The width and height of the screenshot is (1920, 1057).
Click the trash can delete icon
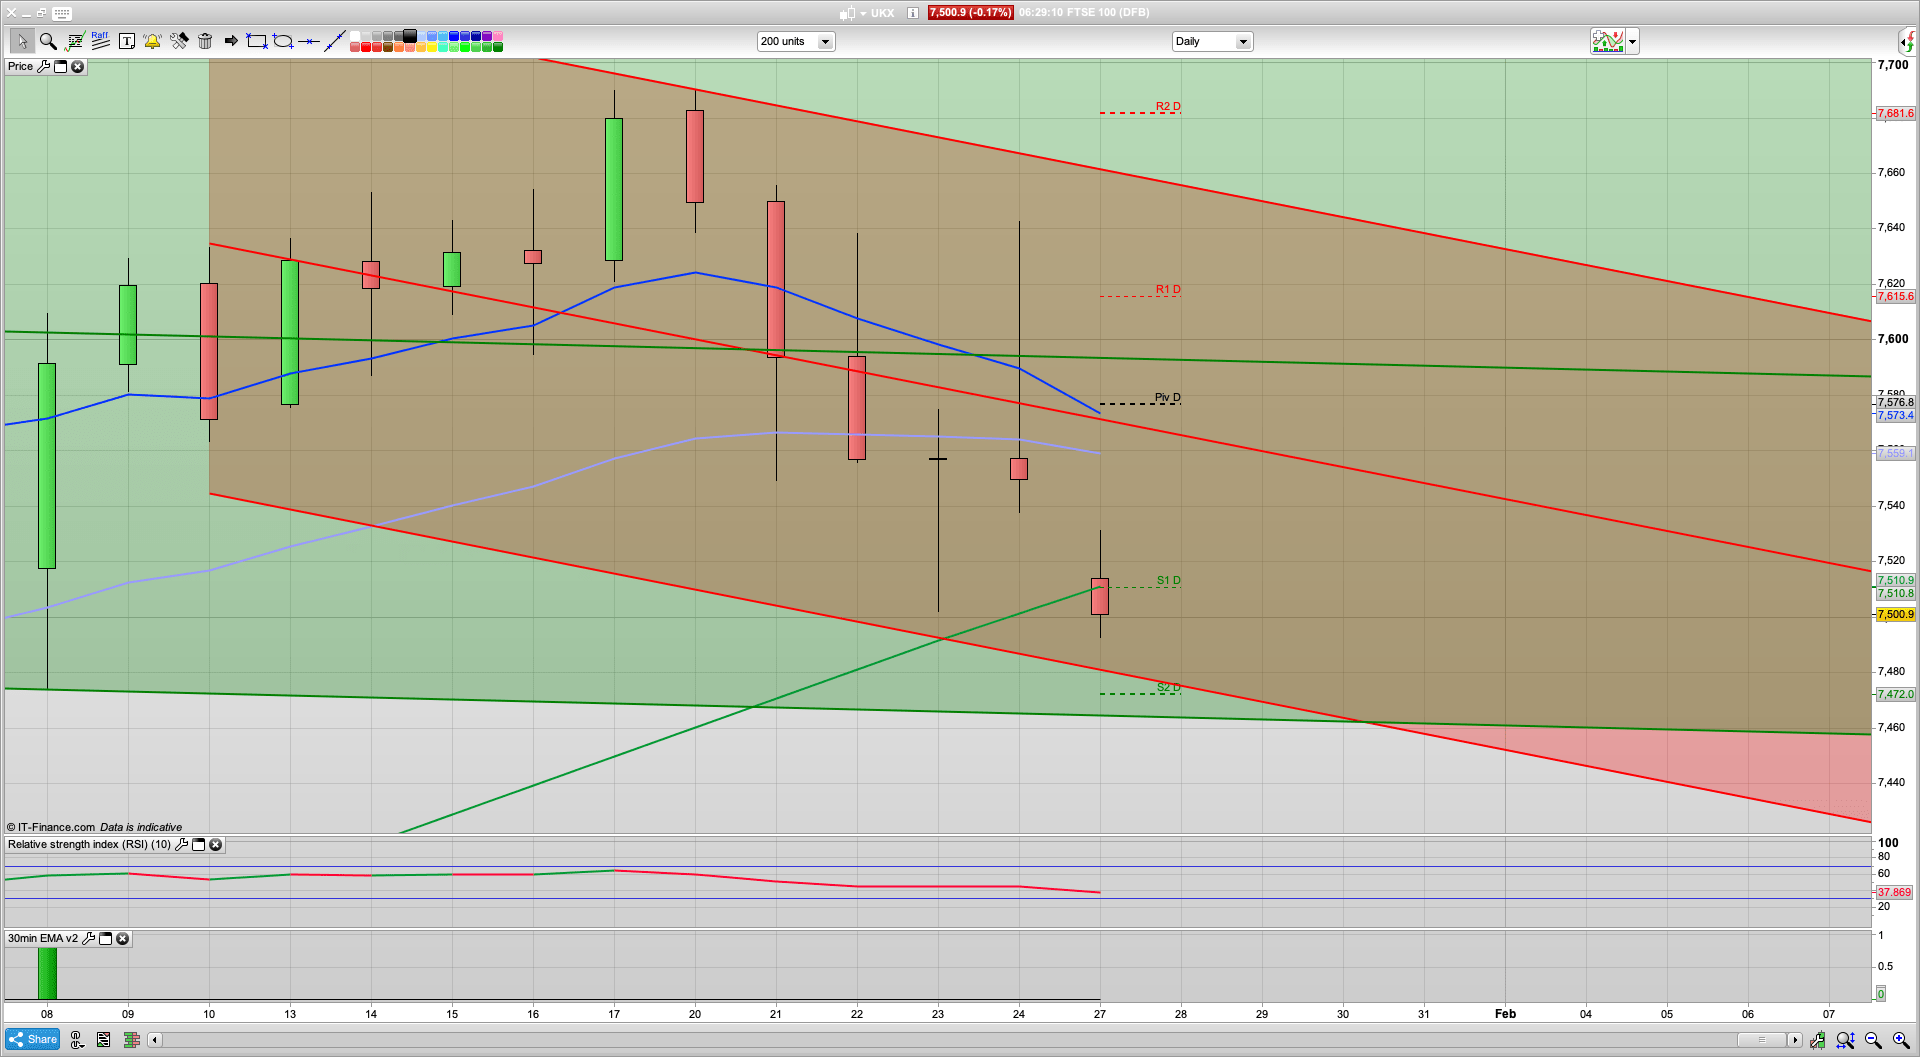pyautogui.click(x=205, y=41)
